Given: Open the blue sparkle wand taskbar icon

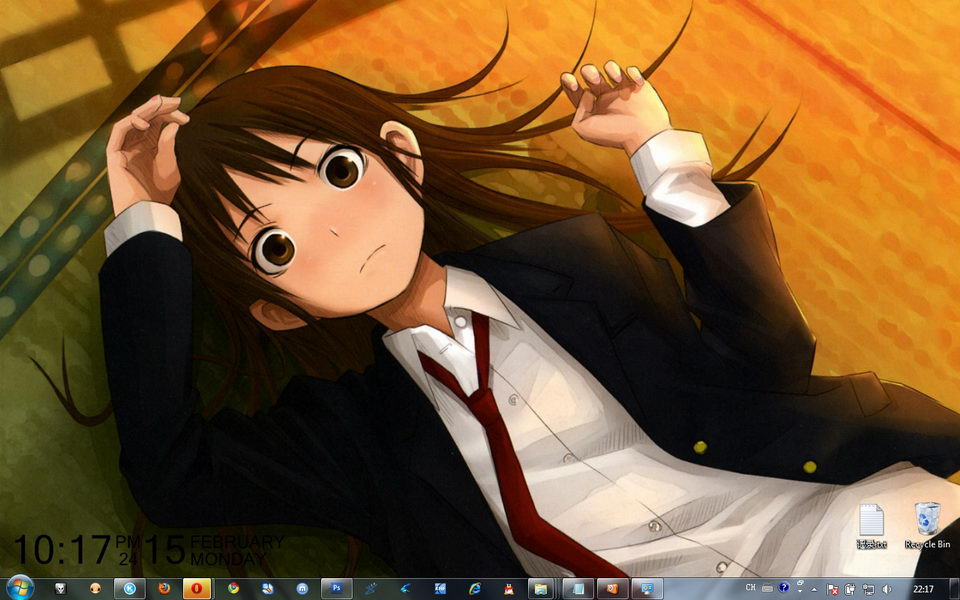Looking at the screenshot, I should pos(371,588).
